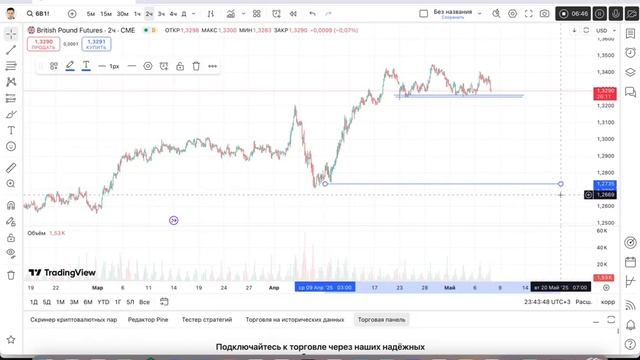Open object tree layers icon
Viewport: 640px width, 360px height.
pos(631,72)
